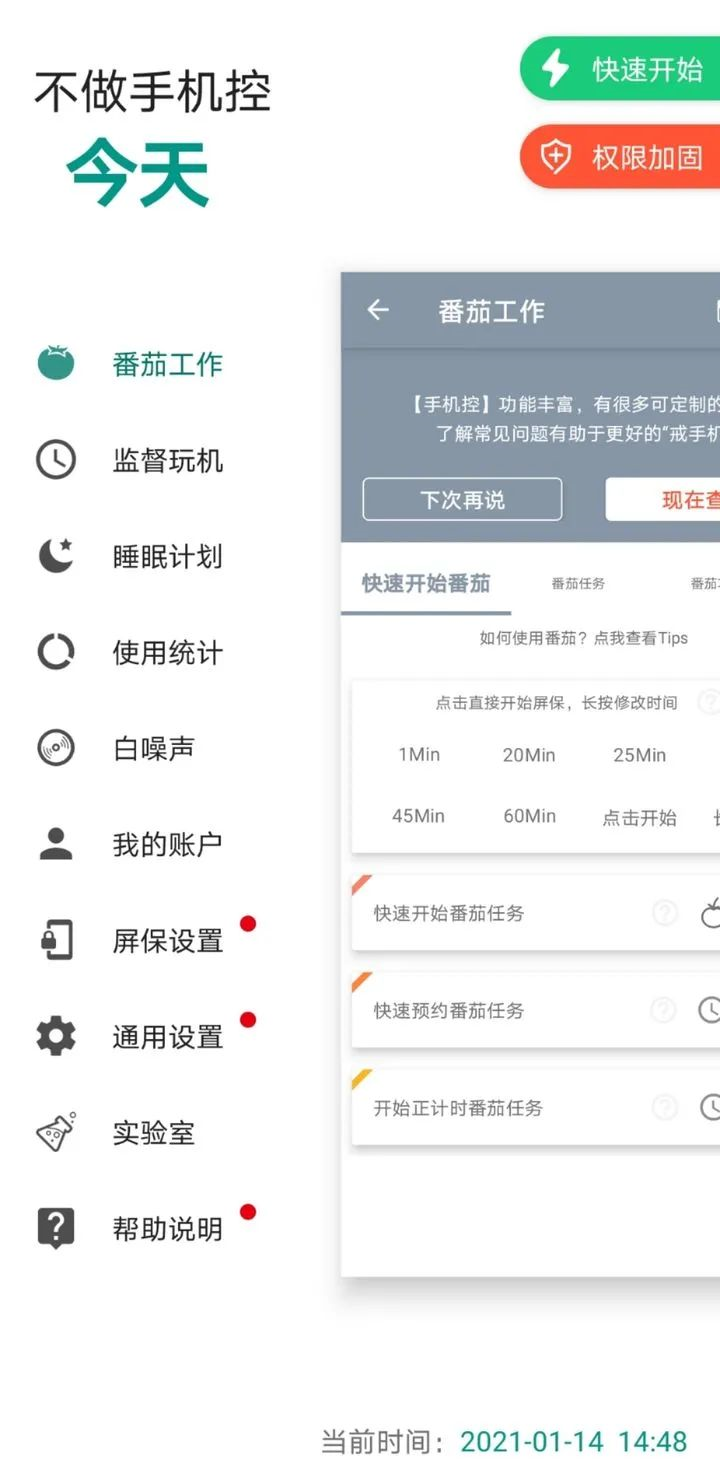The height and width of the screenshot is (1481, 720).
Task: Open 番茄工作 tomato icon in sidebar
Action: pyautogui.click(x=56, y=363)
